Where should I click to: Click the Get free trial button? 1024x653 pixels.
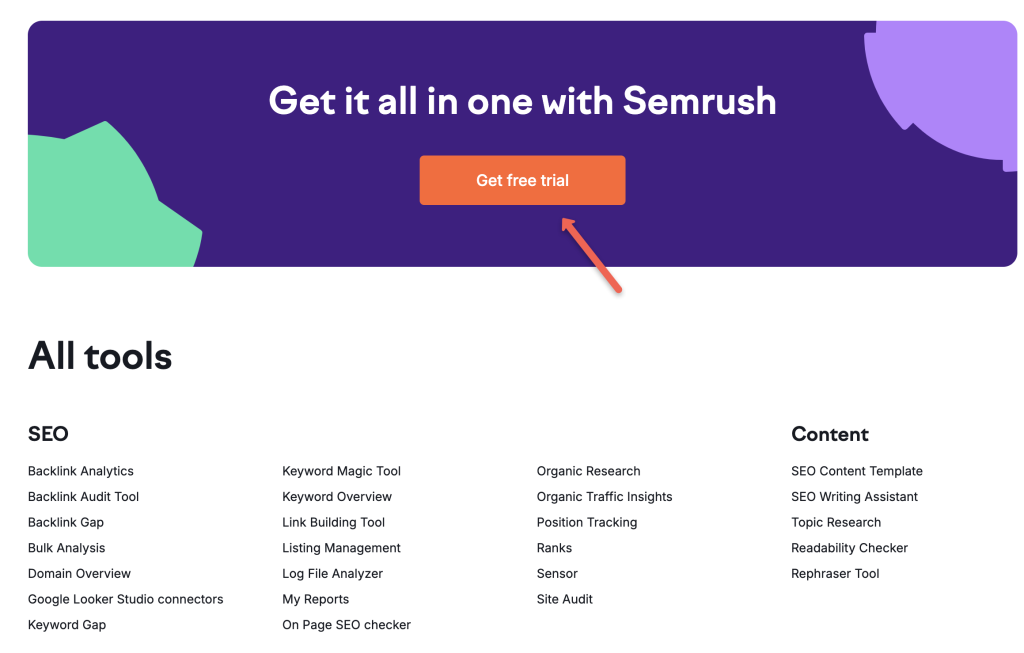coord(522,180)
